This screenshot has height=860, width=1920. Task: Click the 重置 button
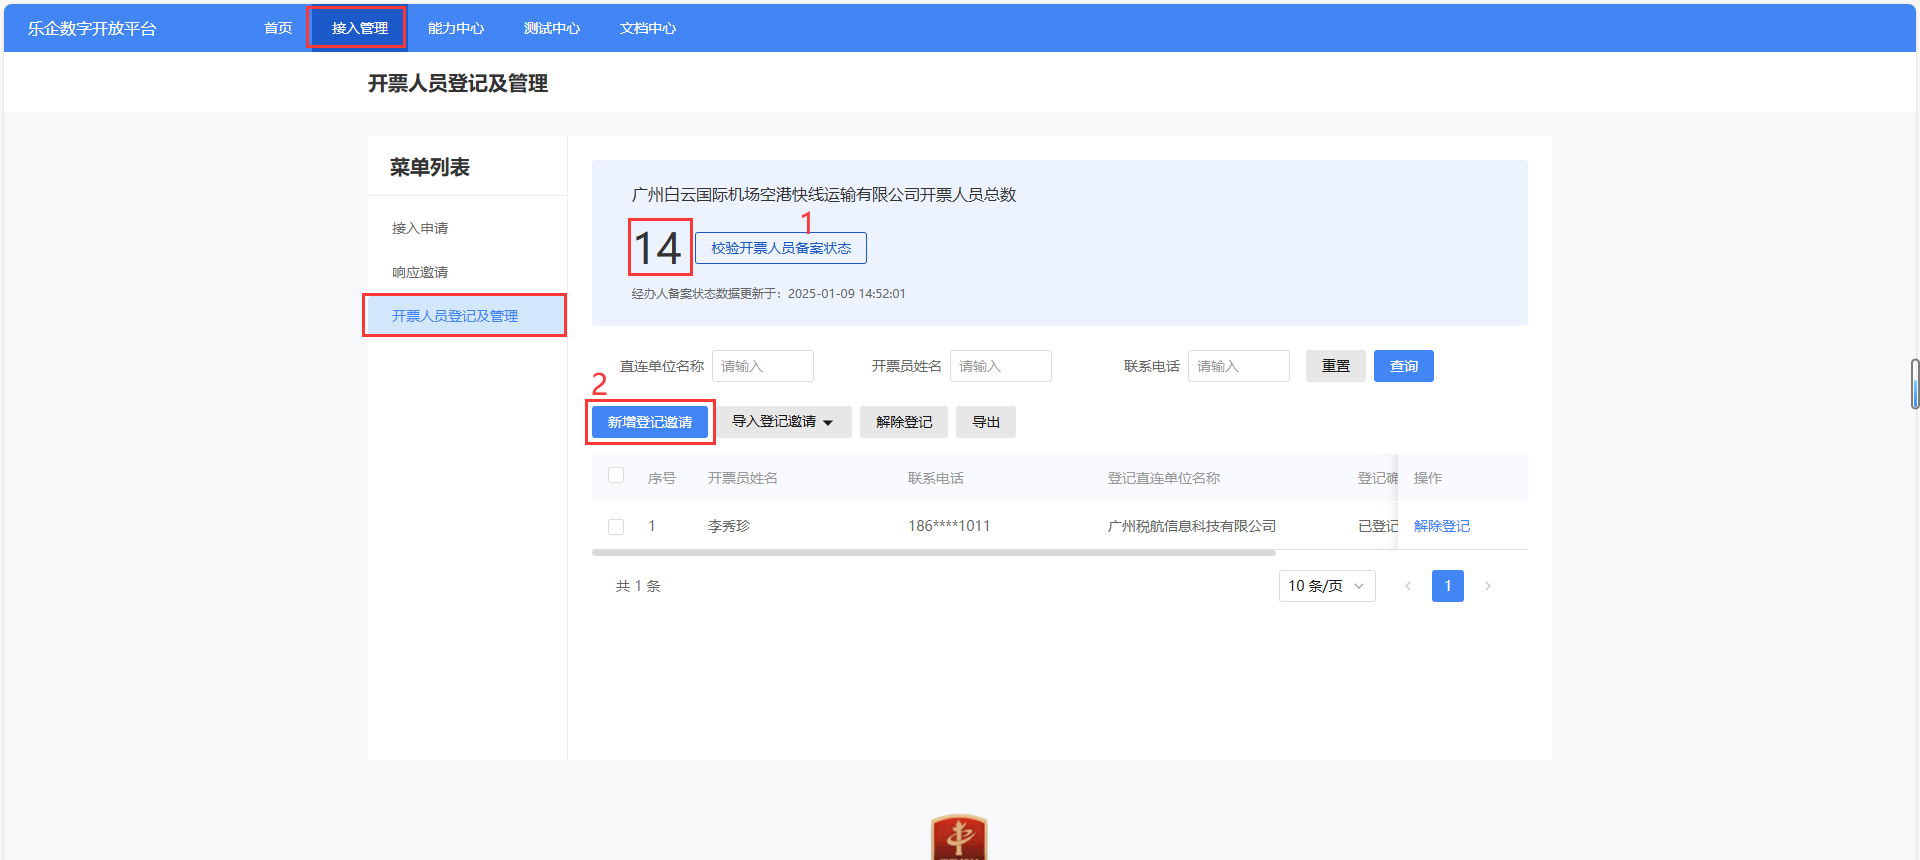[x=1336, y=366]
